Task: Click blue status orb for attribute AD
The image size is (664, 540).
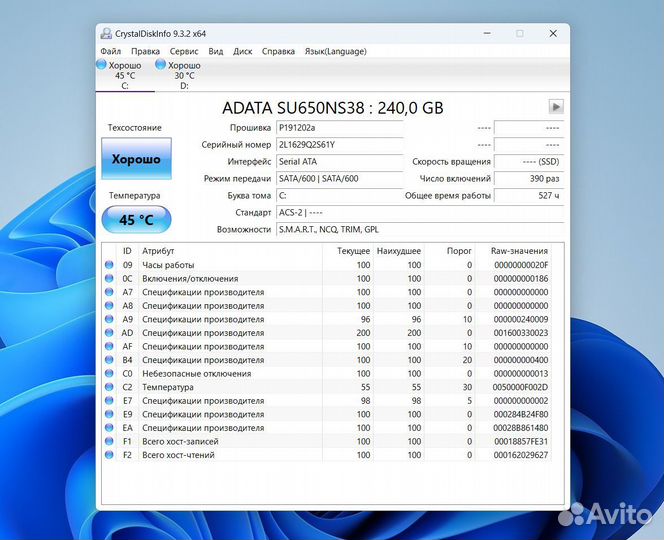Action: point(109,332)
